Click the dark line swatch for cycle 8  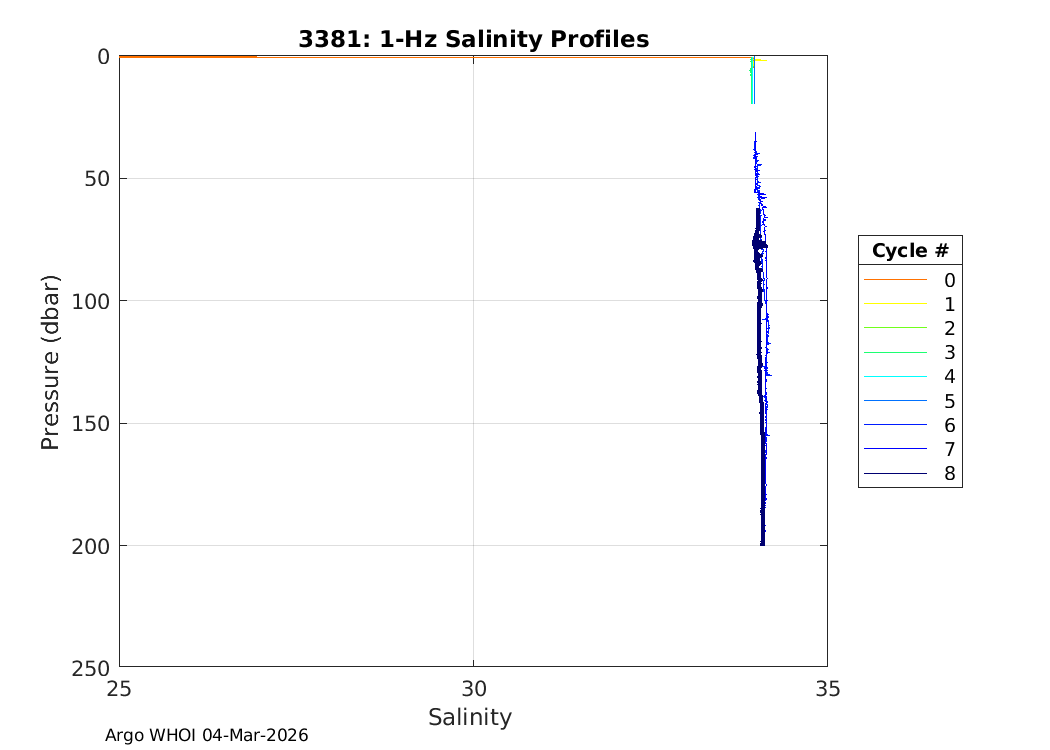[x=895, y=473]
